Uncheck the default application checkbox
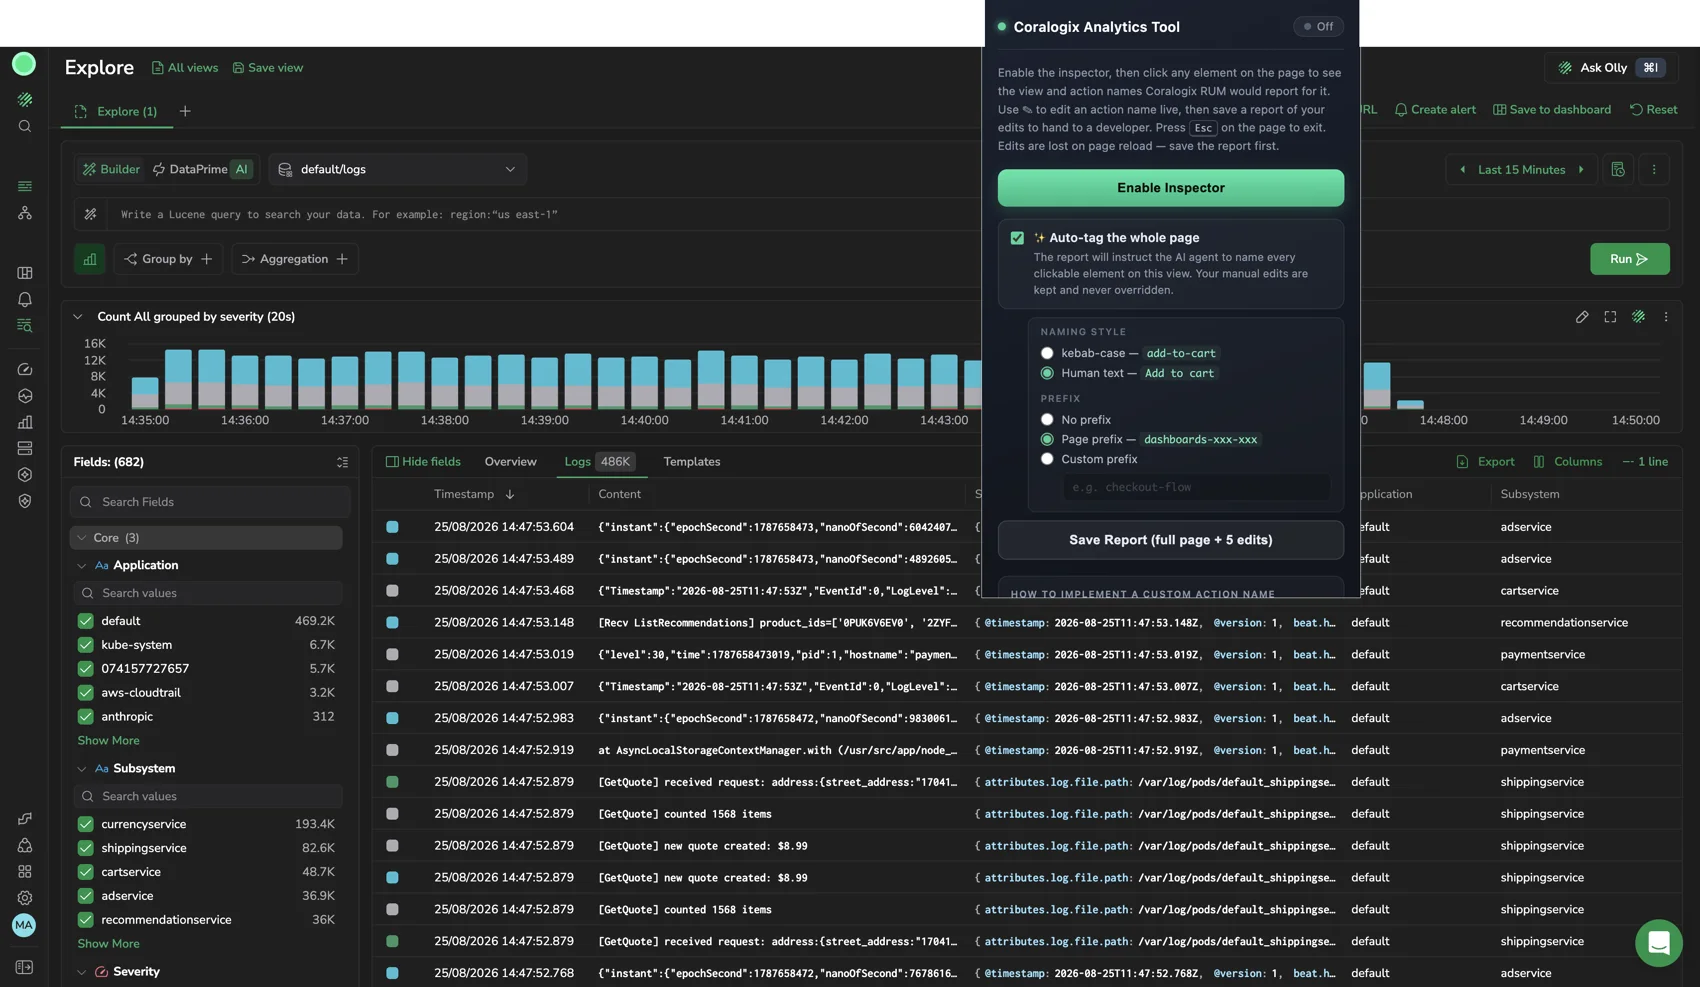The width and height of the screenshot is (1700, 987). tap(86, 621)
